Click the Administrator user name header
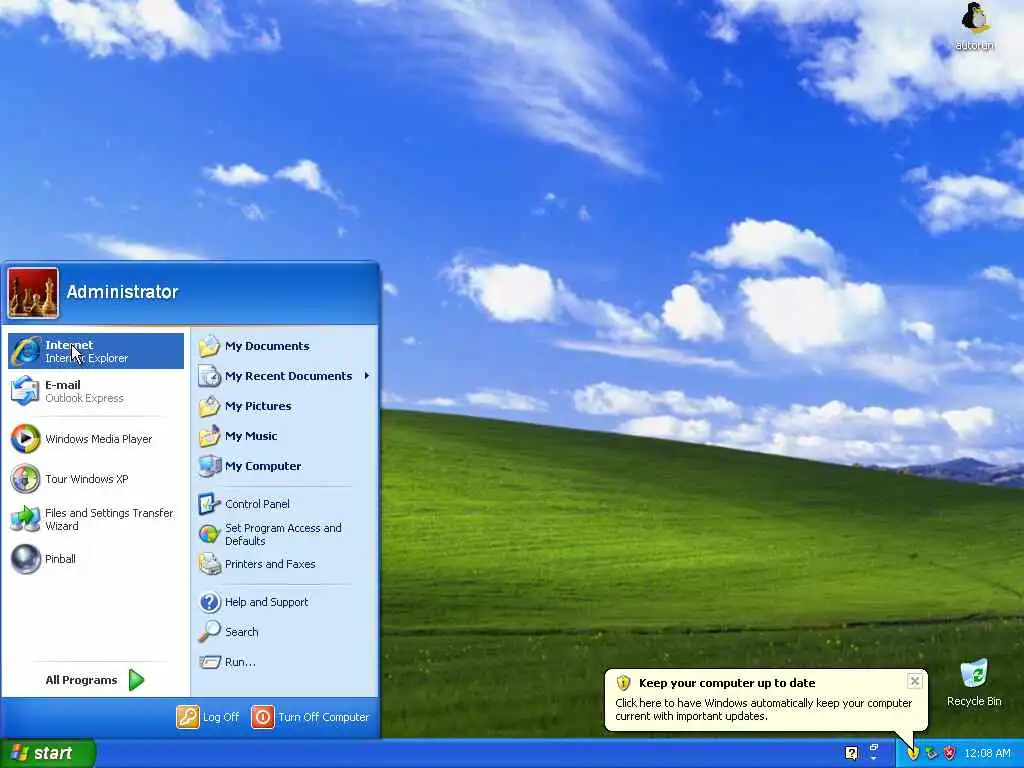This screenshot has width=1024, height=768. coord(122,292)
